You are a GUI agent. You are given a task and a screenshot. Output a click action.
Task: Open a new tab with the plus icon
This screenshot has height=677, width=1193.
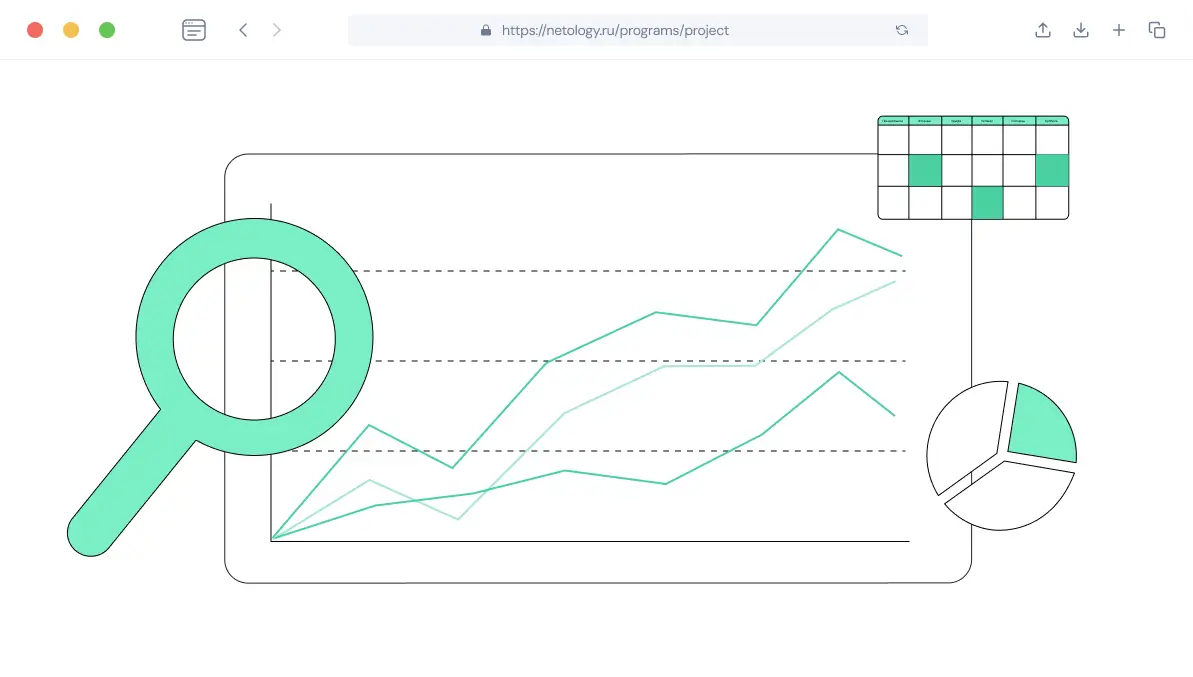tap(1119, 30)
